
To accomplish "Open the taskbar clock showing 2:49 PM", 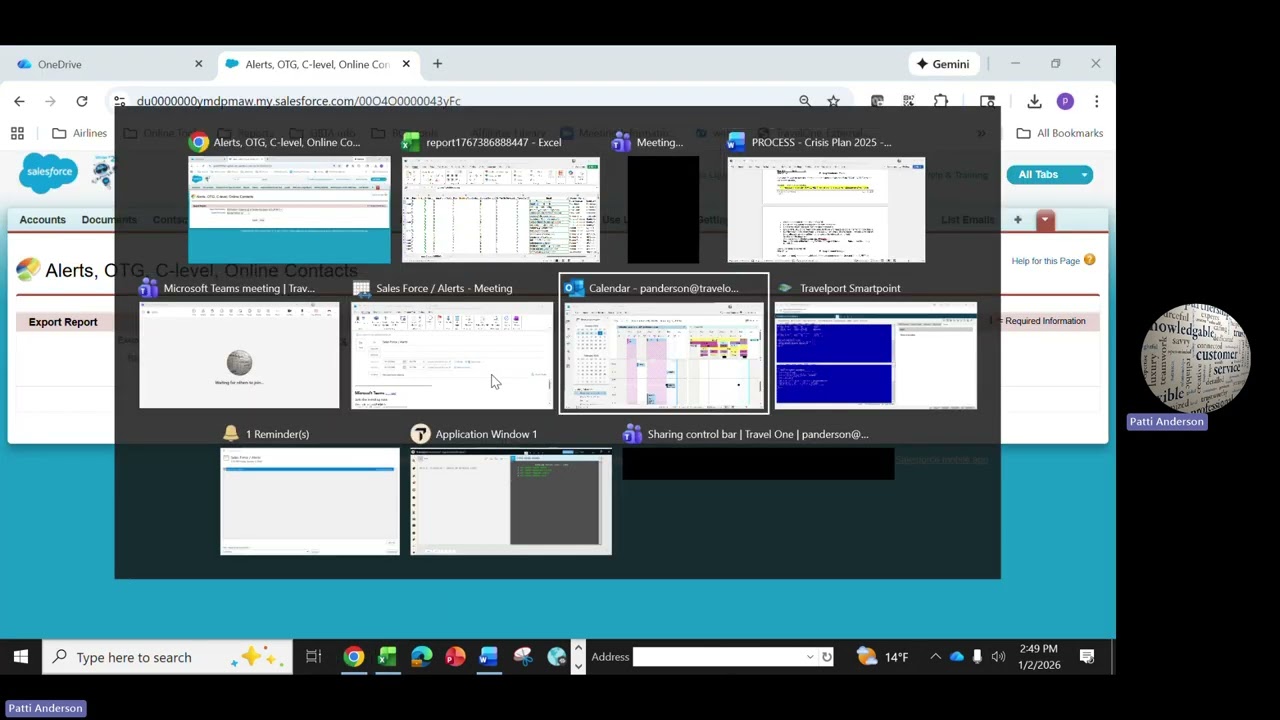I will 1039,657.
